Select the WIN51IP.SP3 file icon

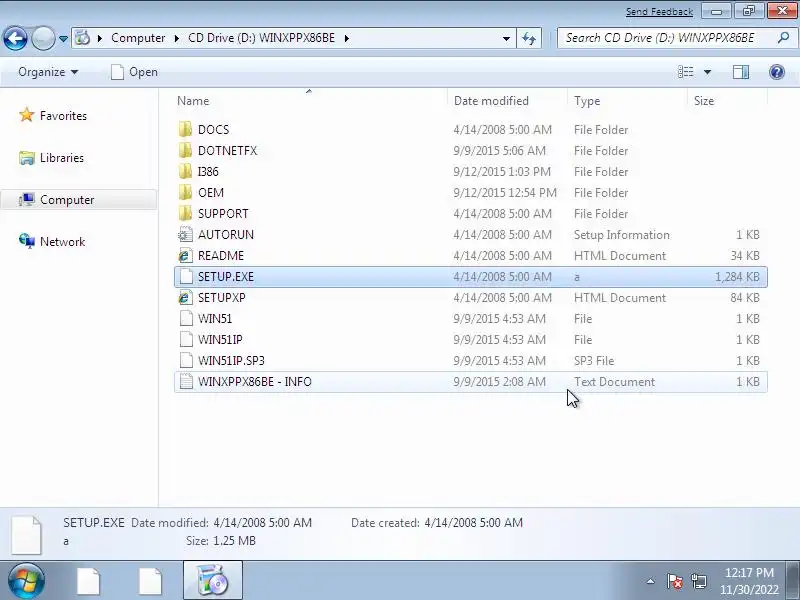(x=186, y=360)
